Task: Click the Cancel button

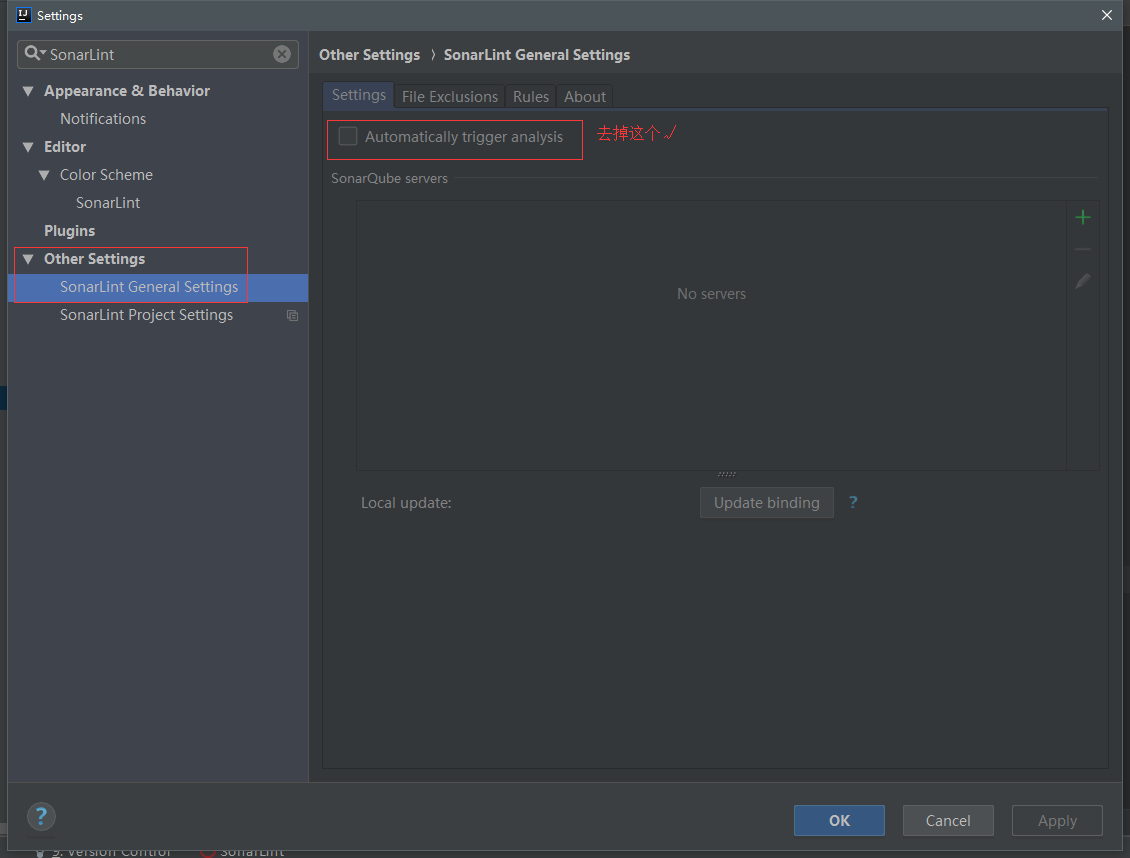Action: click(x=948, y=821)
